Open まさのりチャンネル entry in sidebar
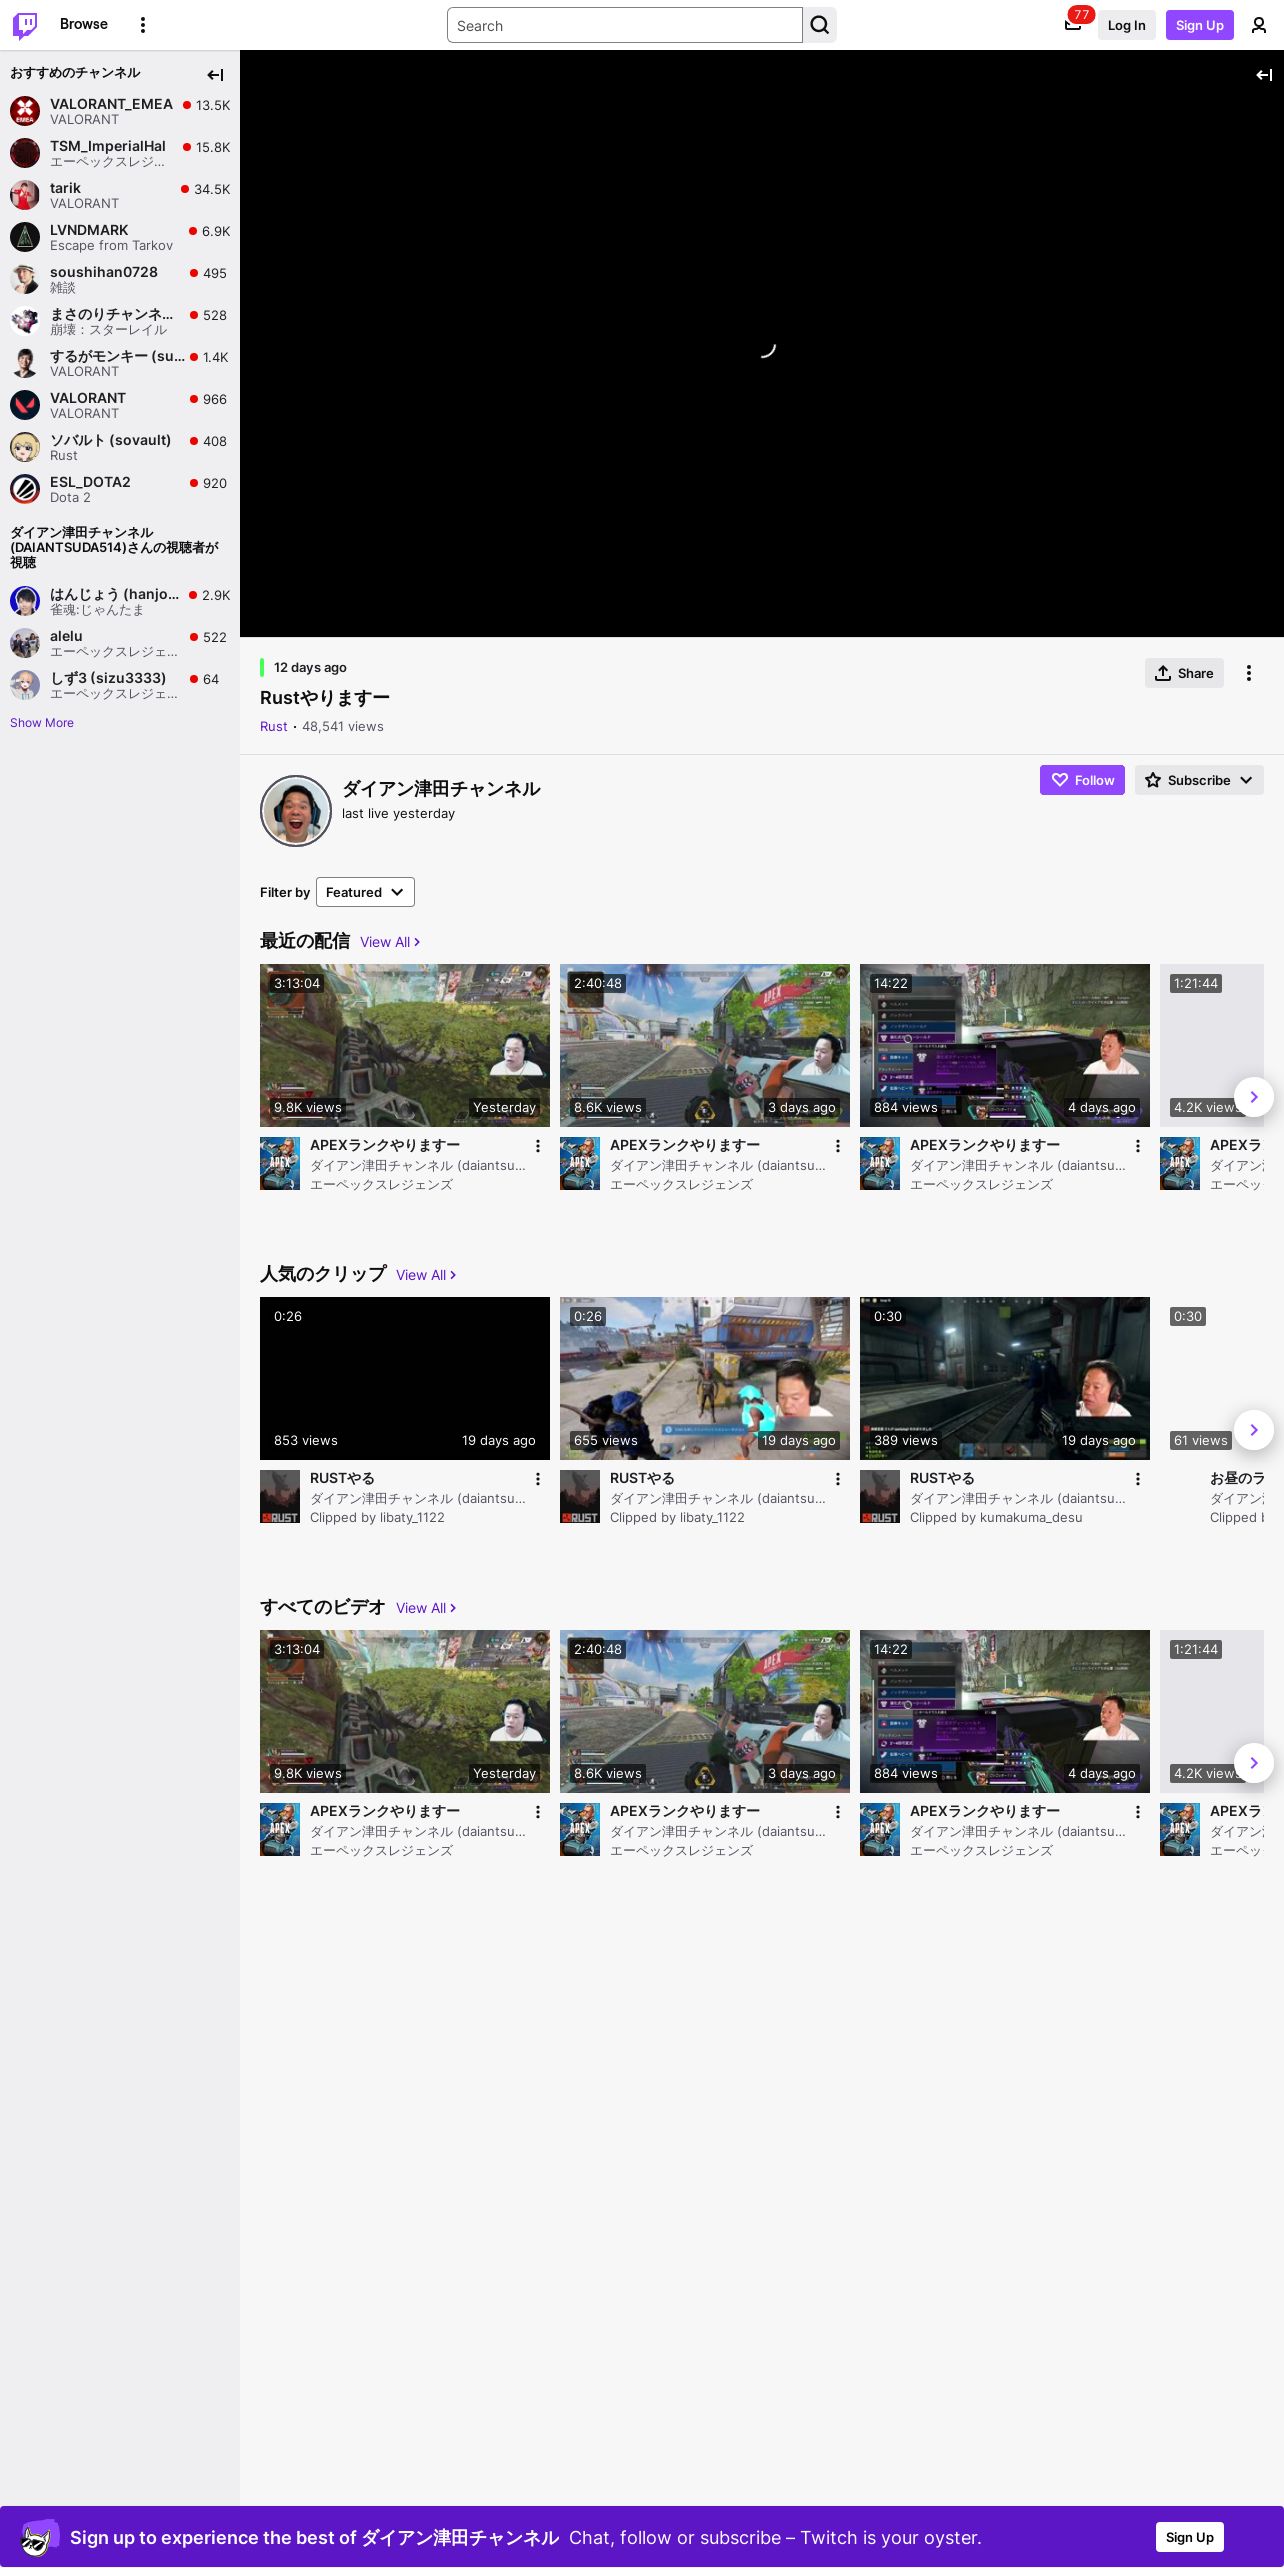 pyautogui.click(x=120, y=321)
